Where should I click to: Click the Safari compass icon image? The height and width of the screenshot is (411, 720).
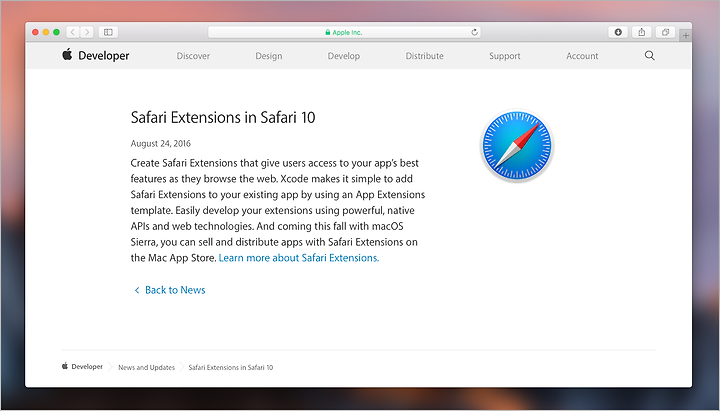coord(517,146)
